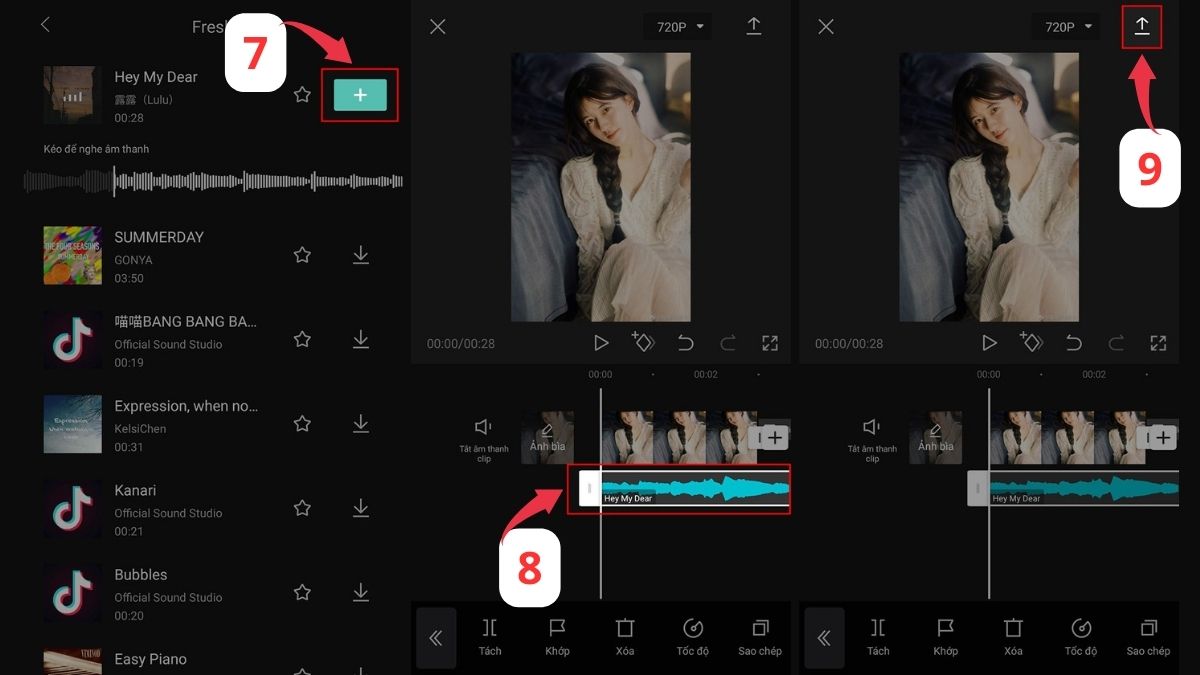The width and height of the screenshot is (1200, 675).
Task: Go back from the music list
Action: click(x=45, y=25)
